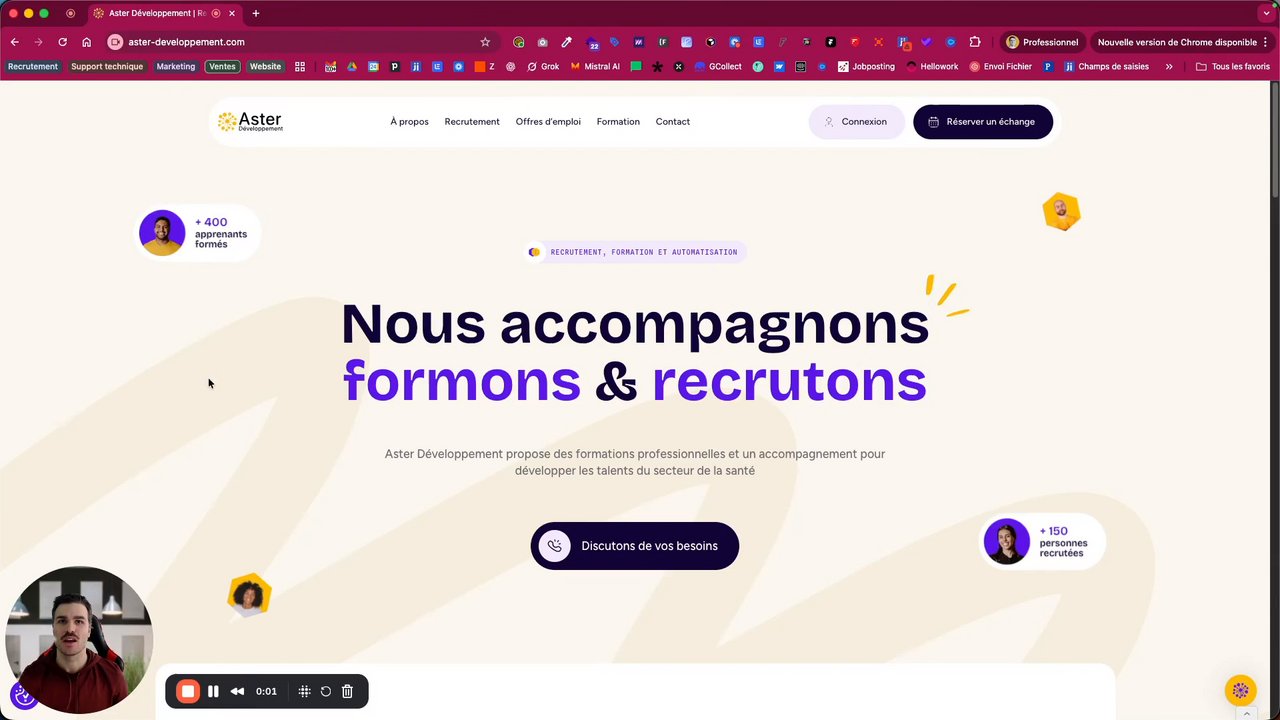Go to the Formation page

(618, 122)
